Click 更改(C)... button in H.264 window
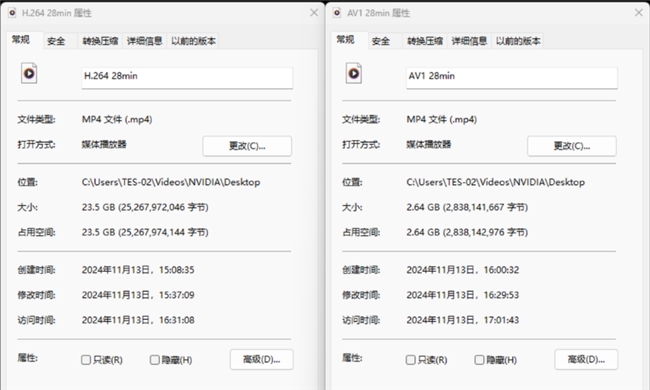Viewport: 650px width, 390px height. 247,146
